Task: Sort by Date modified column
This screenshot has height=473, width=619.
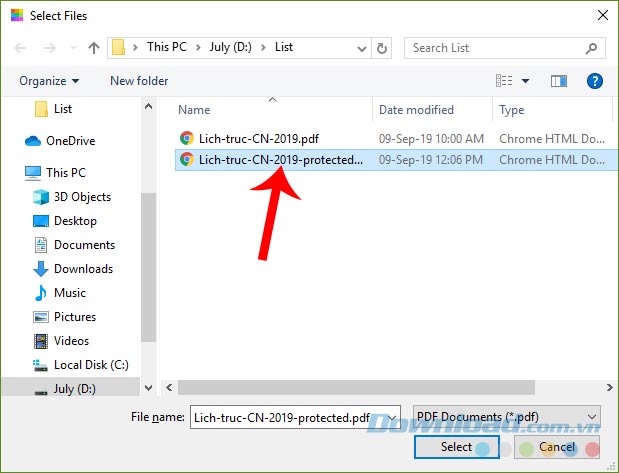Action: 416,110
